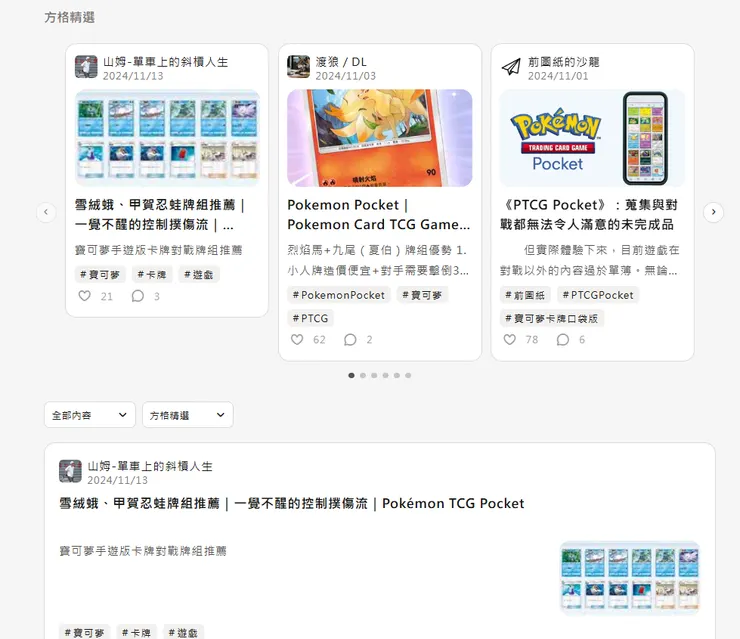This screenshot has width=740, height=639.
Task: Click #寶可夢 tag in bottom list post
Action: tap(84, 632)
